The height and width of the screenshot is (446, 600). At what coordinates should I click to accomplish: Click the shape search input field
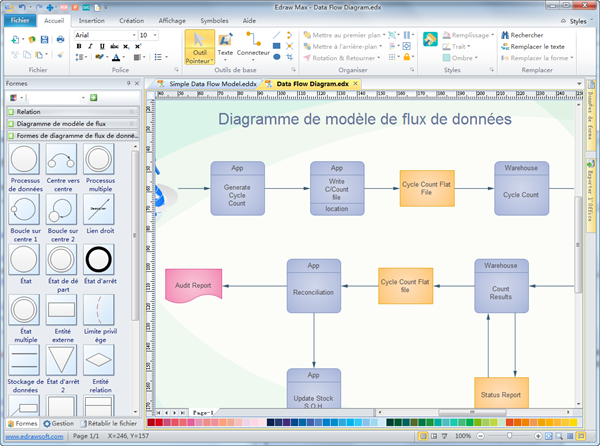tap(56, 98)
